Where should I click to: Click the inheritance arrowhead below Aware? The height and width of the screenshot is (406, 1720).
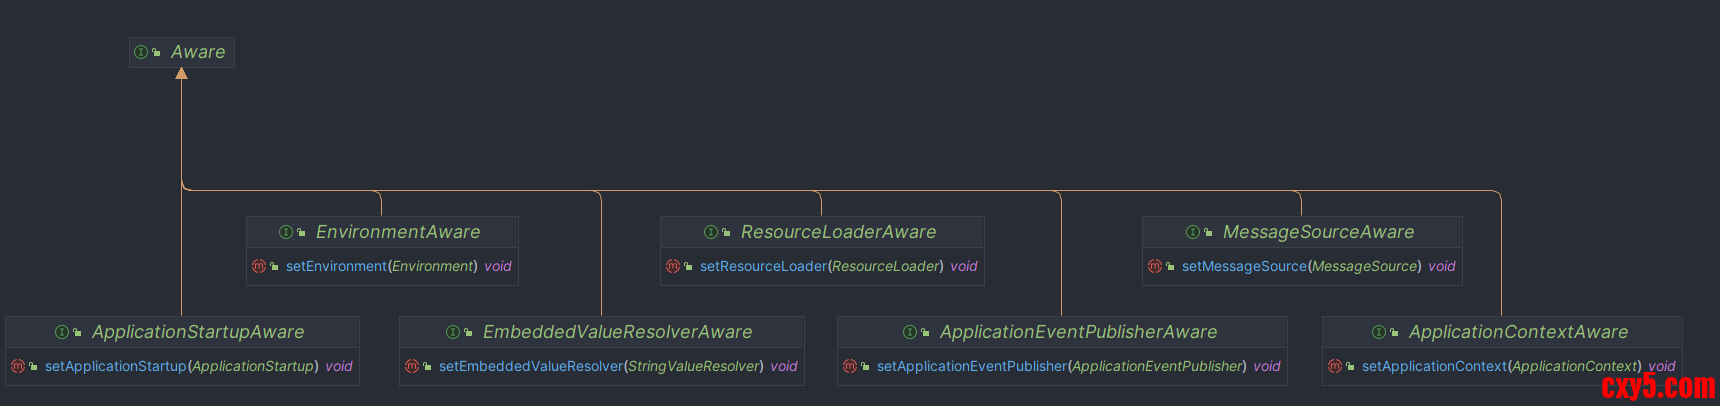coord(181,74)
